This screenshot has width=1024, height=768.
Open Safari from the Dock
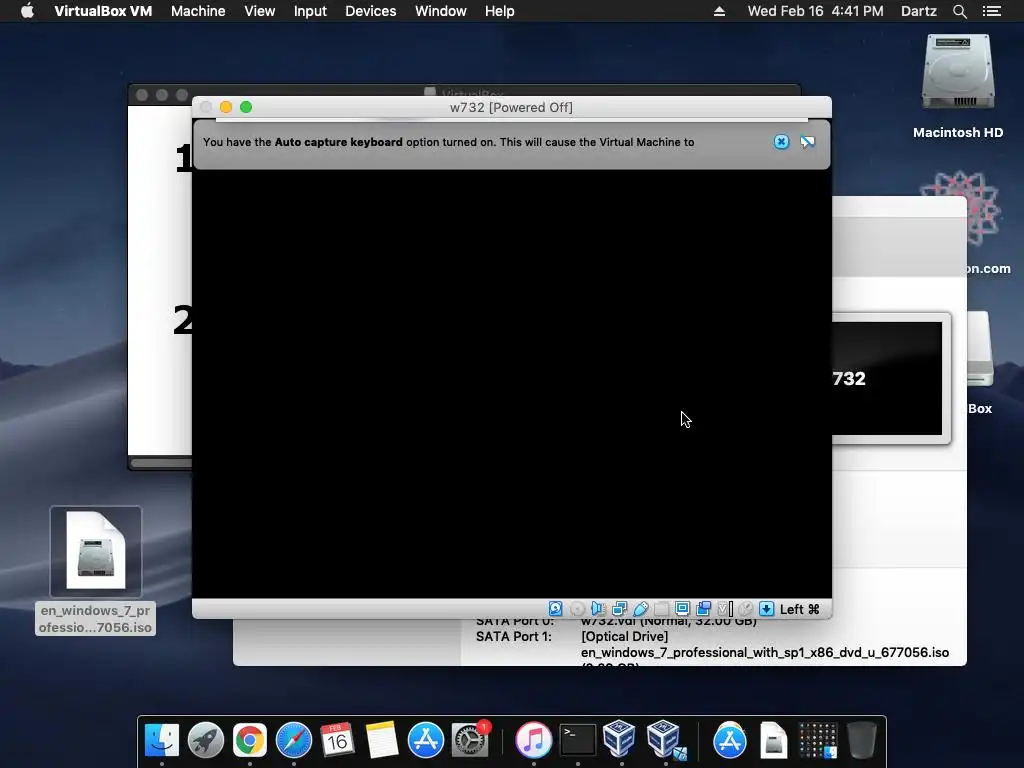[x=294, y=740]
